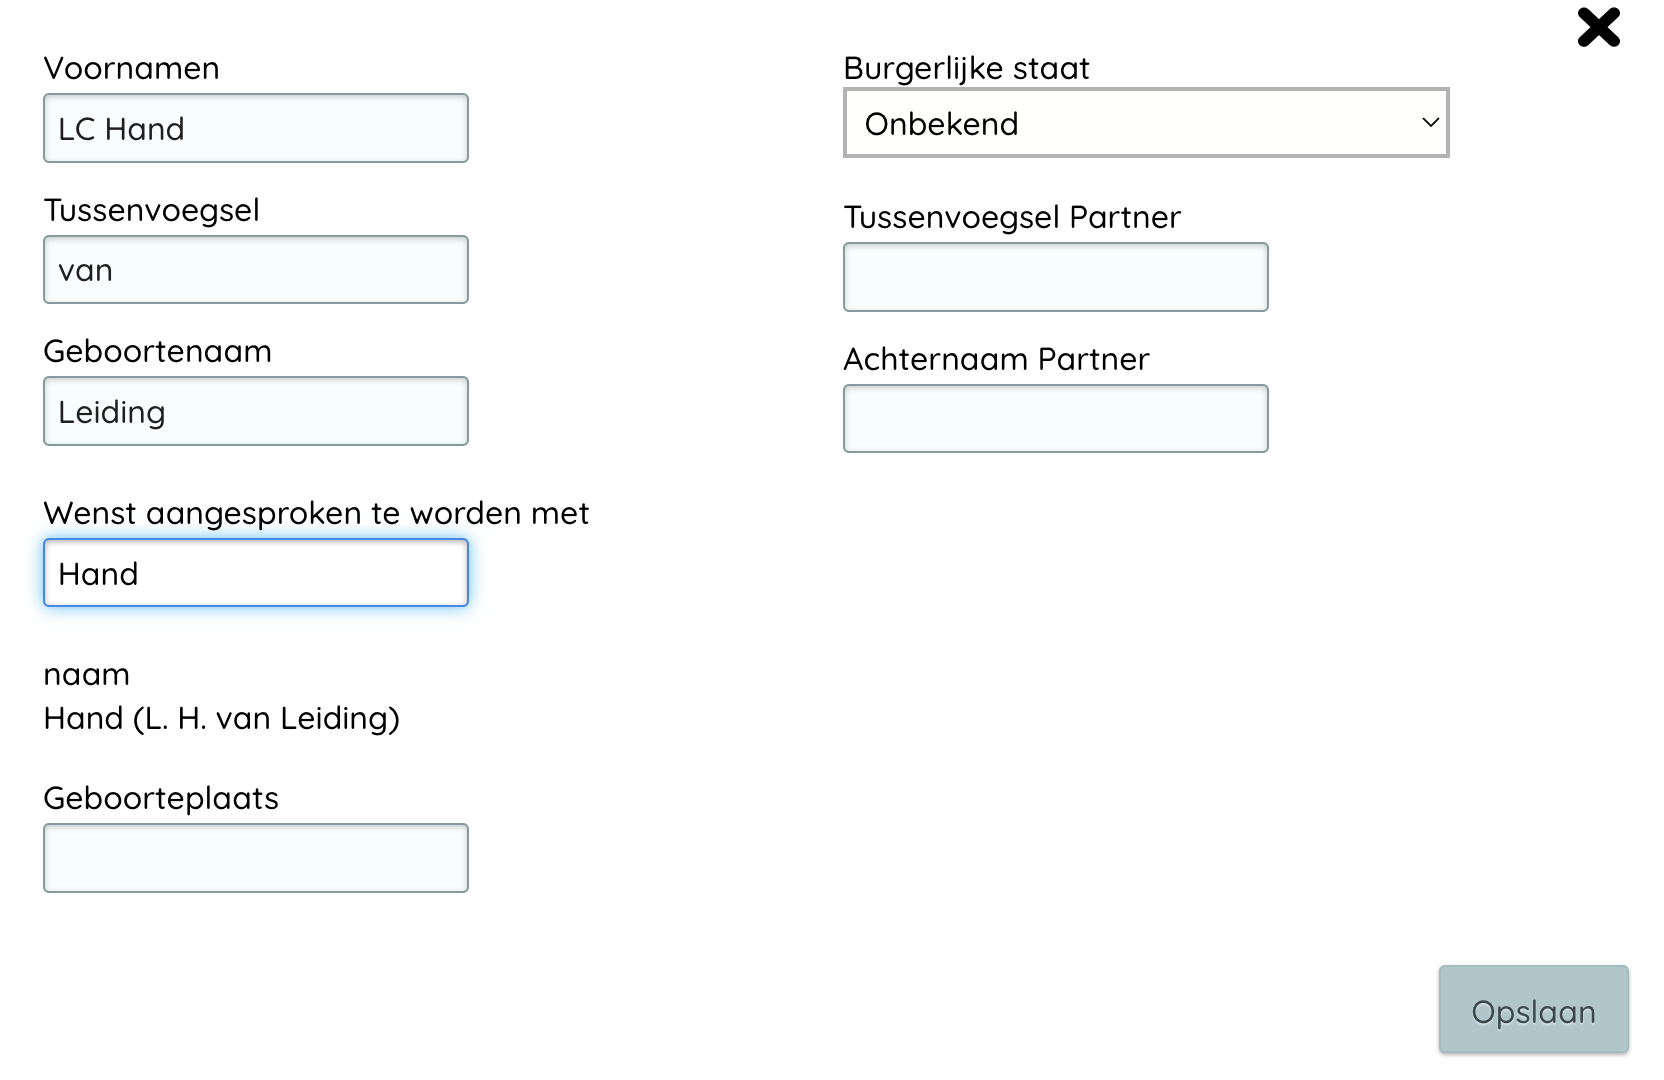Viewport: 1664px width, 1080px height.
Task: Click the aangesproken field containing Hand
Action: [256, 573]
